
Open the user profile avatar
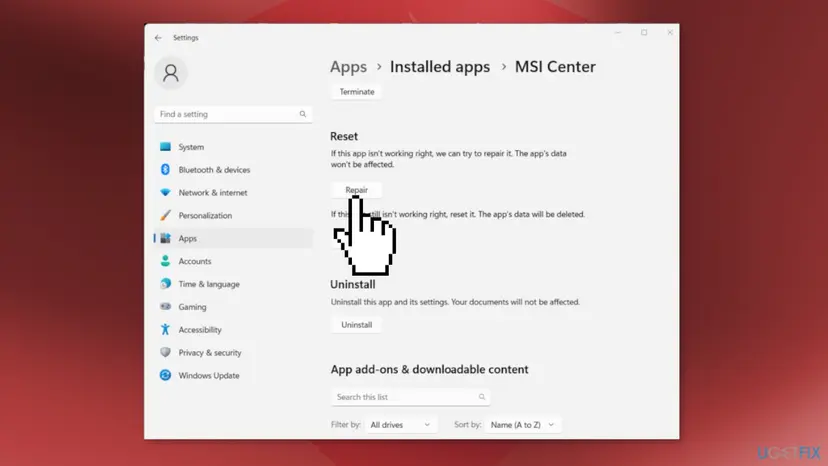171,73
